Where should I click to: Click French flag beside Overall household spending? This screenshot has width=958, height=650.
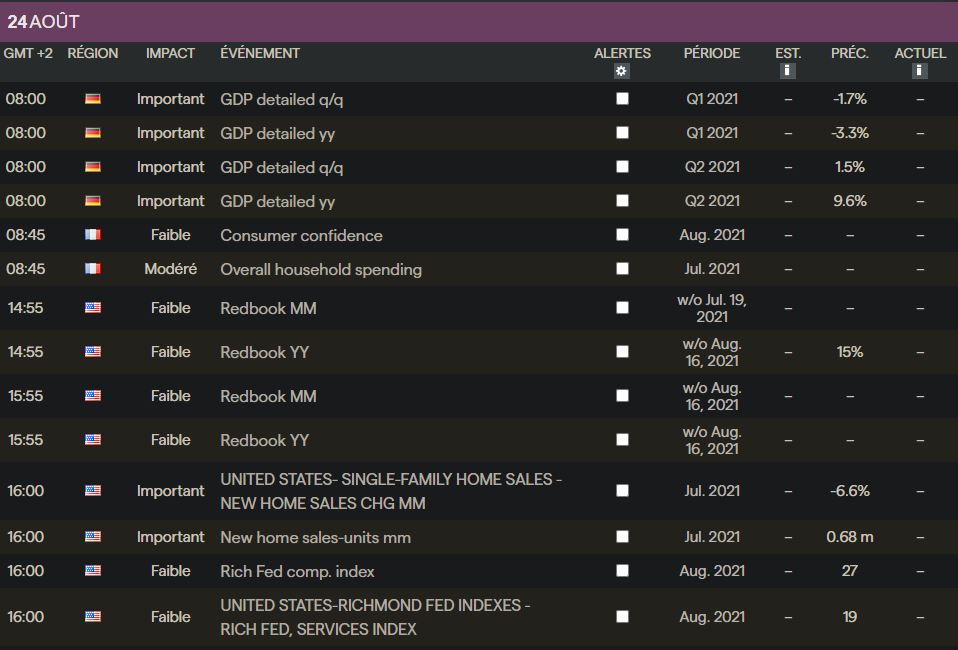93,269
